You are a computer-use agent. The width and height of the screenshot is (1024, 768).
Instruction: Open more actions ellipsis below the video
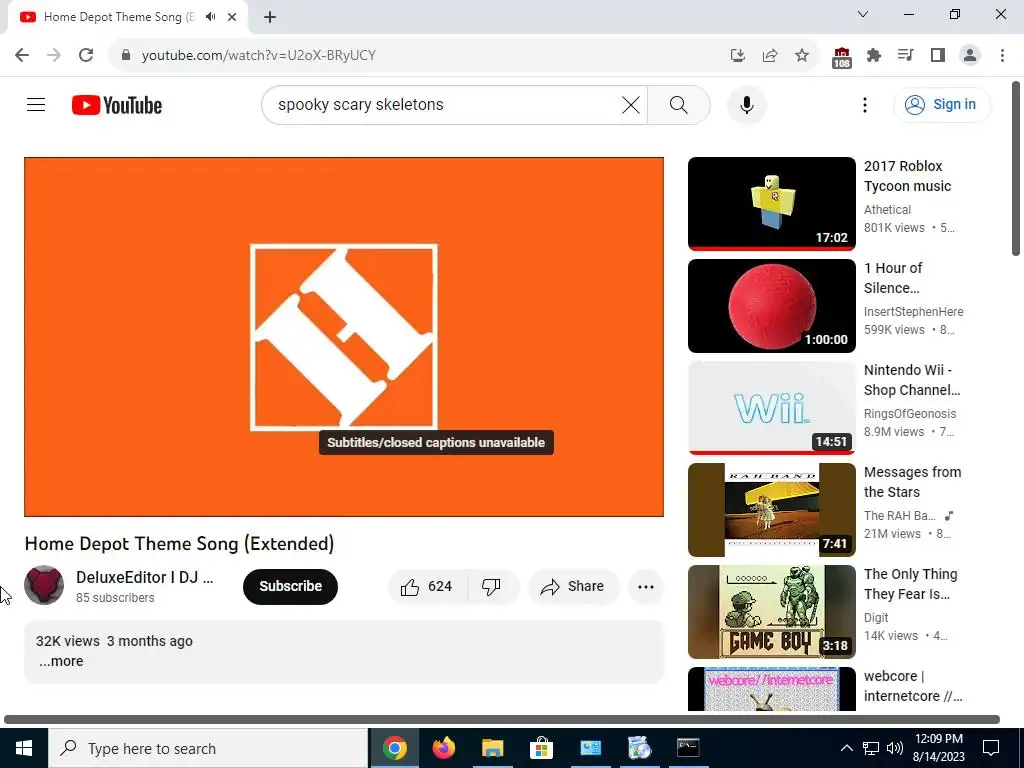click(x=646, y=586)
